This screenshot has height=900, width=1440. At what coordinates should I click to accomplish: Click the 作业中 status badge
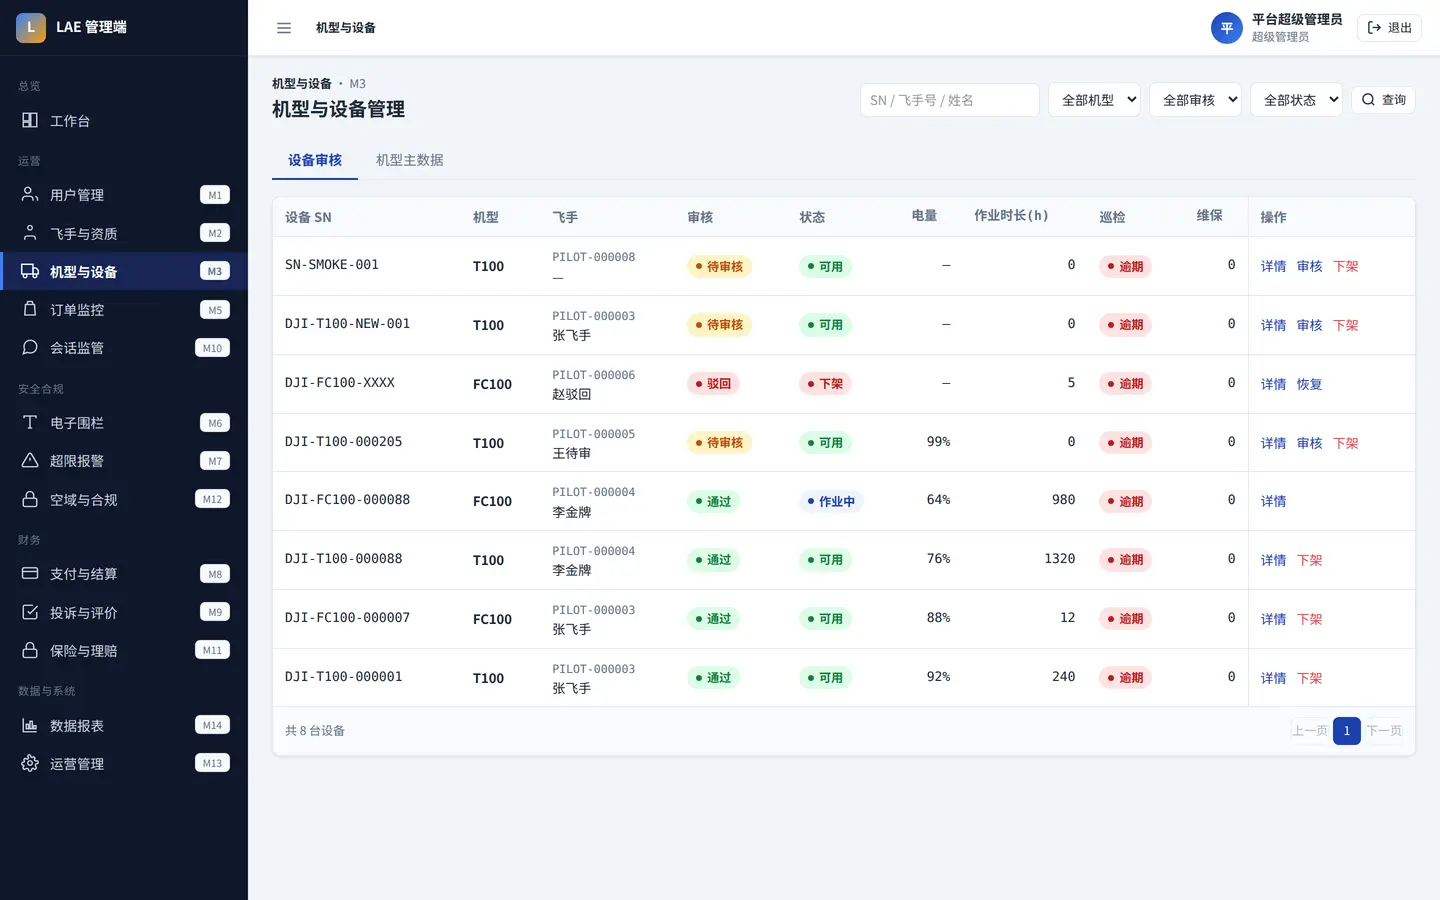click(x=831, y=501)
